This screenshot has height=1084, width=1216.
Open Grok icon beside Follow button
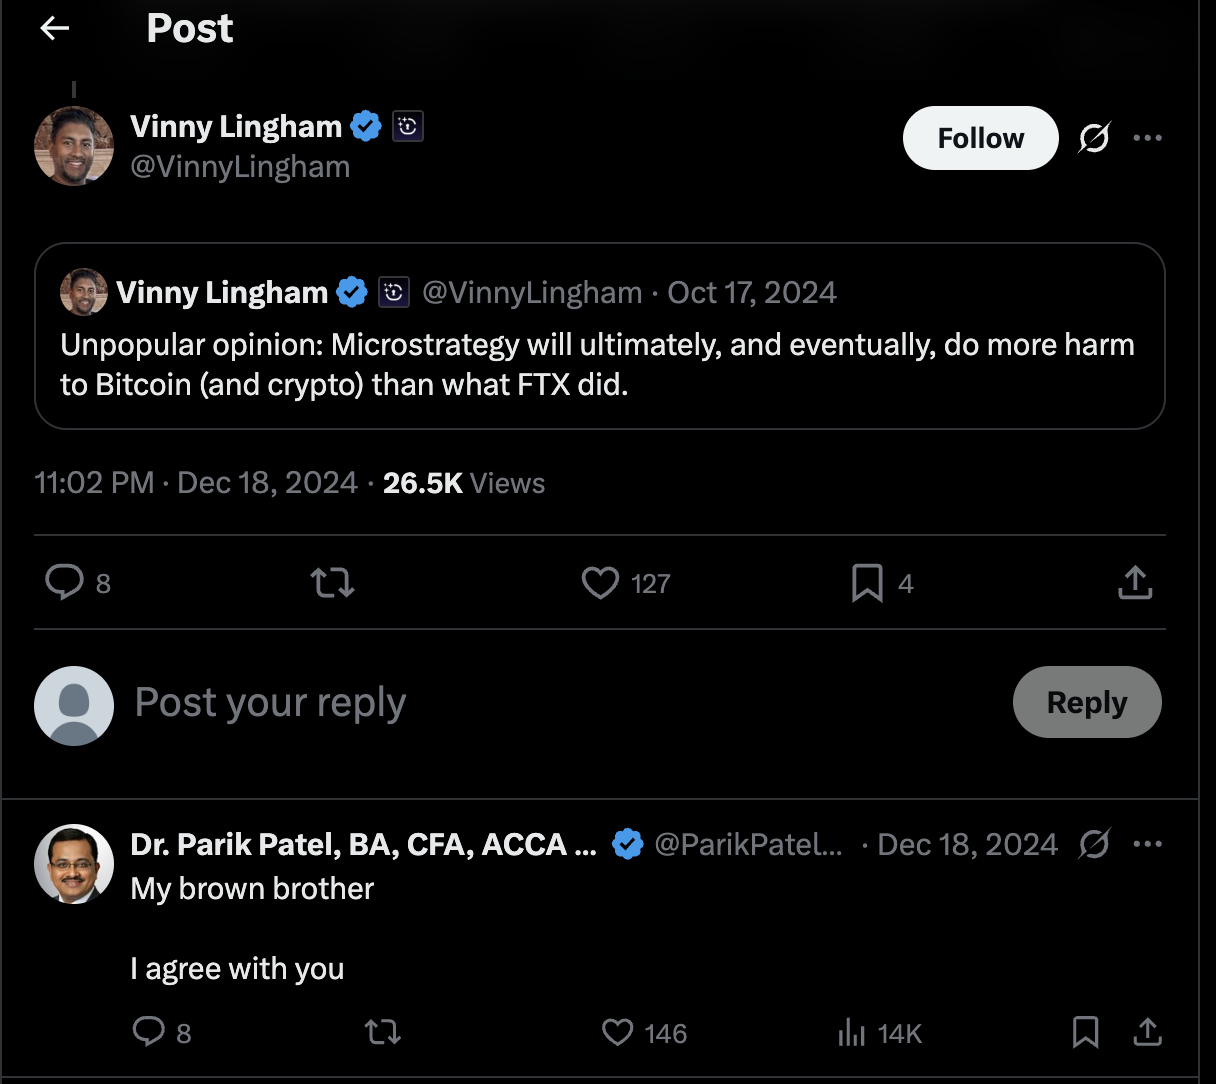pos(1094,138)
